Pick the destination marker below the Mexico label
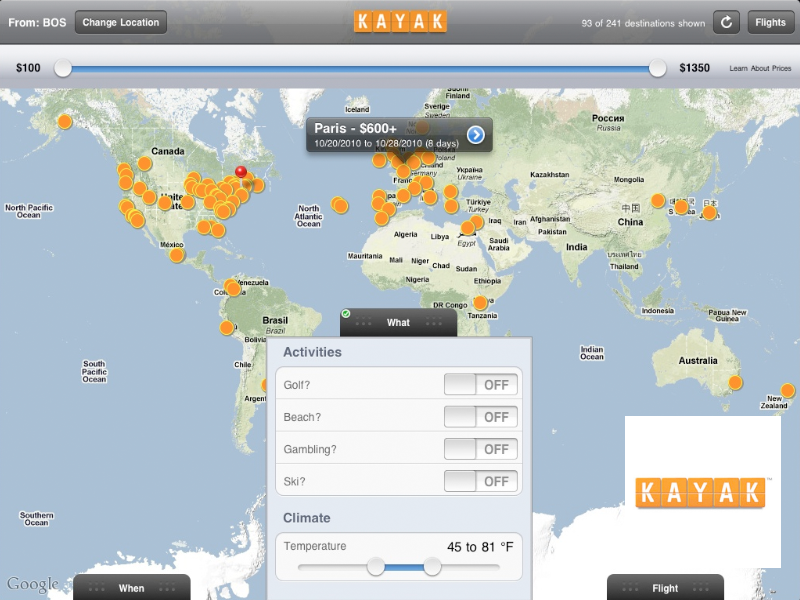The image size is (800, 600). tap(177, 255)
